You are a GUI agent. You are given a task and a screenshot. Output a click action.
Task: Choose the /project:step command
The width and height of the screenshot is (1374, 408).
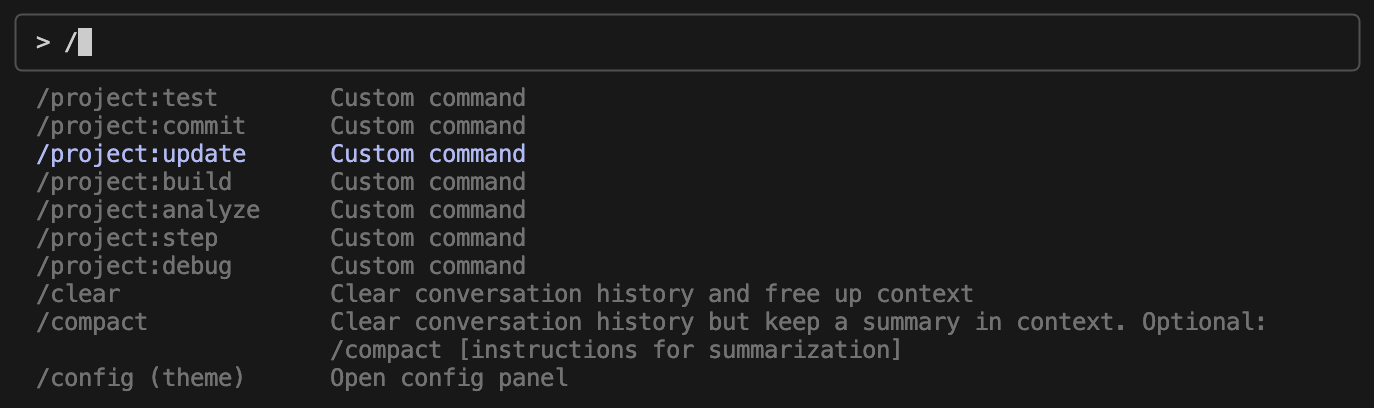[127, 238]
